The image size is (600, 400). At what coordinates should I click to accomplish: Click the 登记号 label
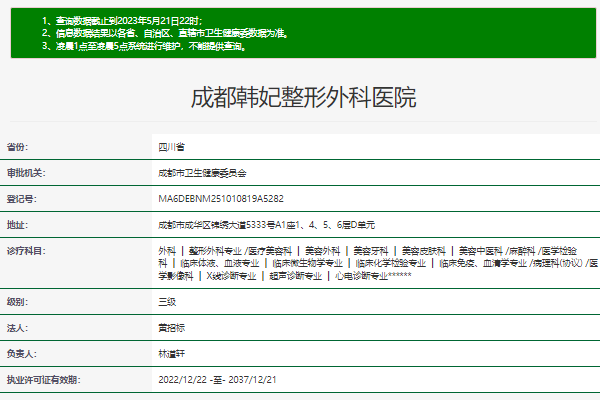21,199
